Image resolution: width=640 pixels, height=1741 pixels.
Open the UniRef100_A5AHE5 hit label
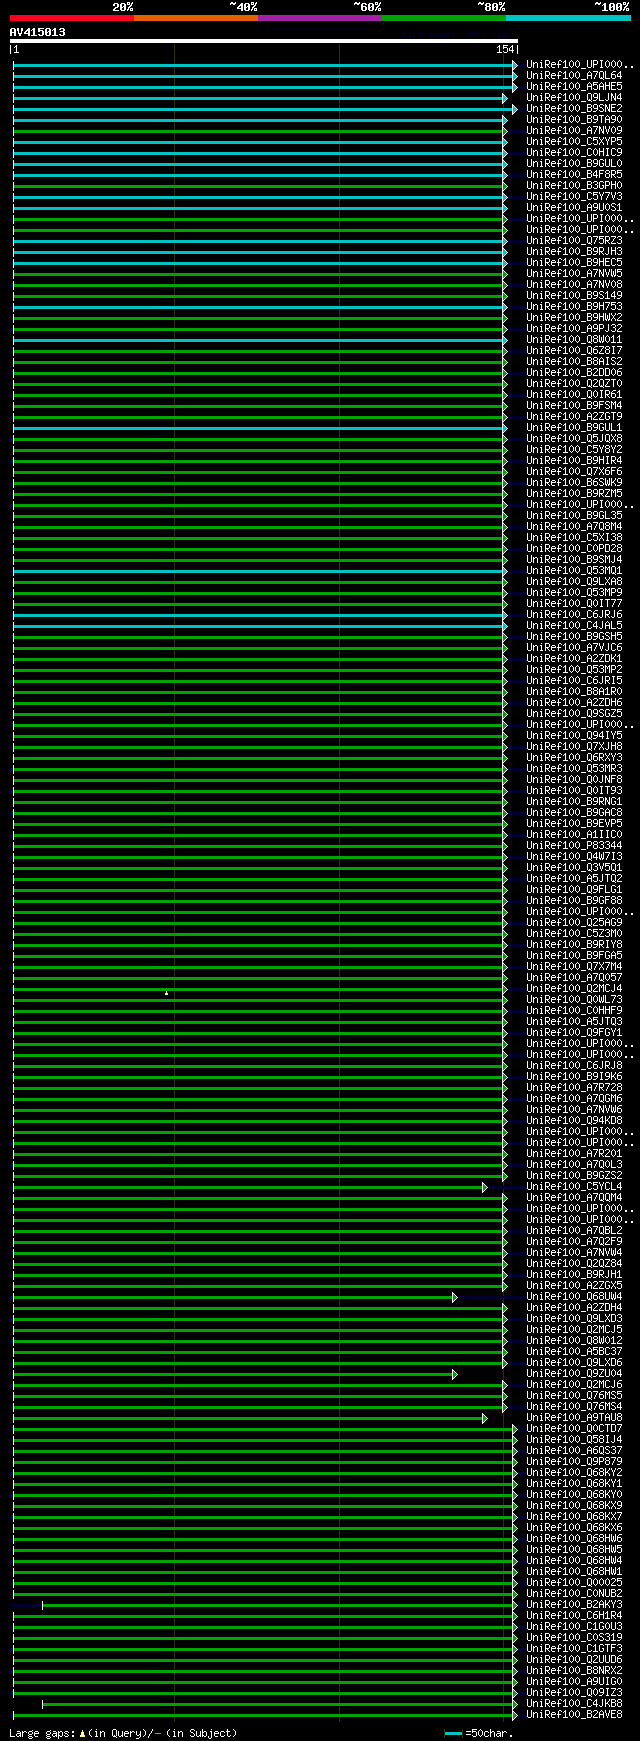(574, 87)
